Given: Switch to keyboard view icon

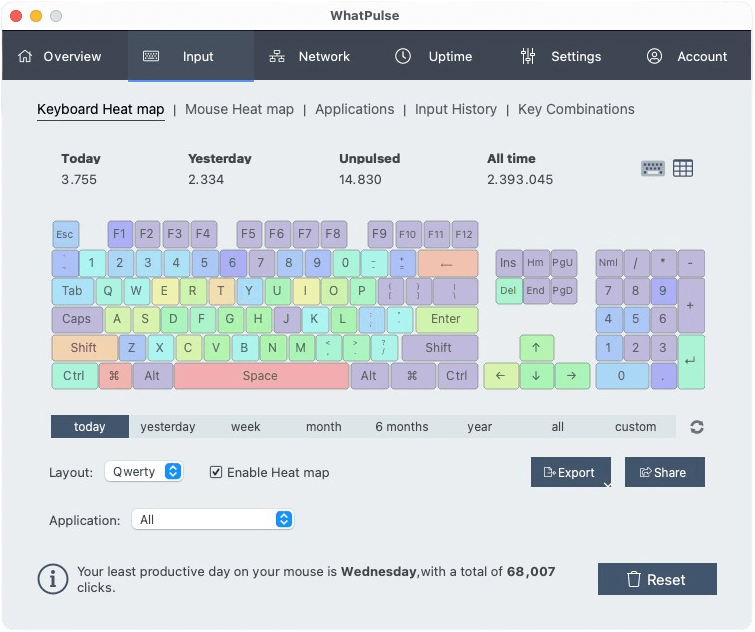Looking at the screenshot, I should 652,168.
